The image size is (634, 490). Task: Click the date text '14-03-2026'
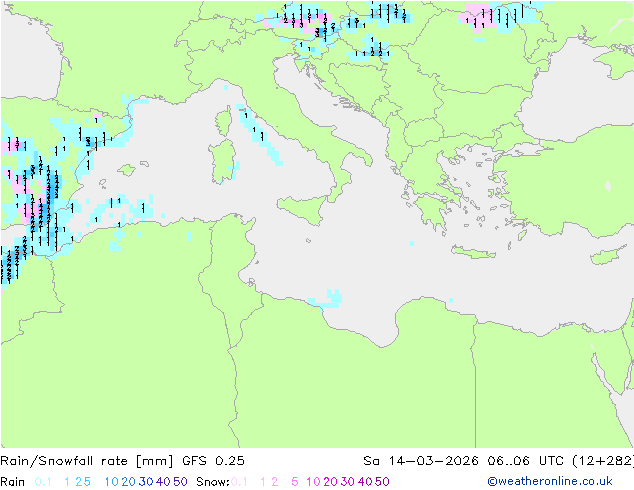(433, 461)
